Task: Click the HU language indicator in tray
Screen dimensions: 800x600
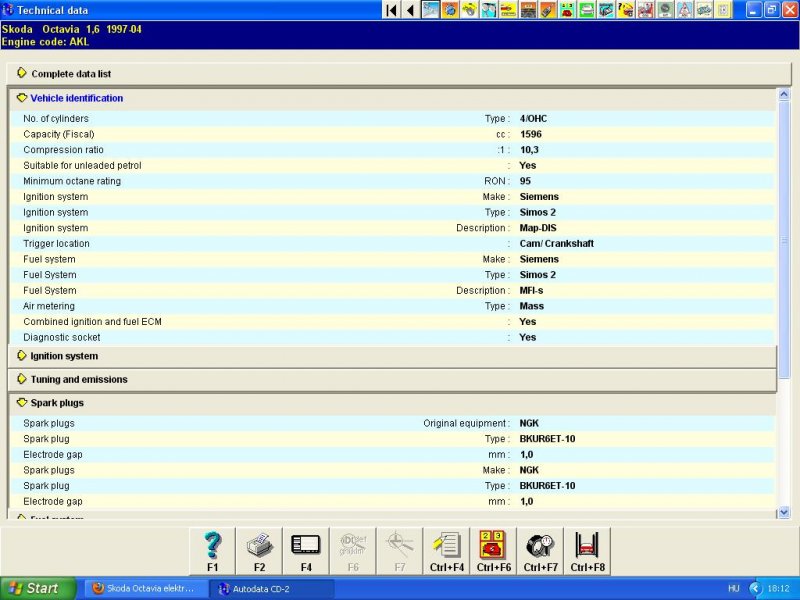Action: (733, 588)
